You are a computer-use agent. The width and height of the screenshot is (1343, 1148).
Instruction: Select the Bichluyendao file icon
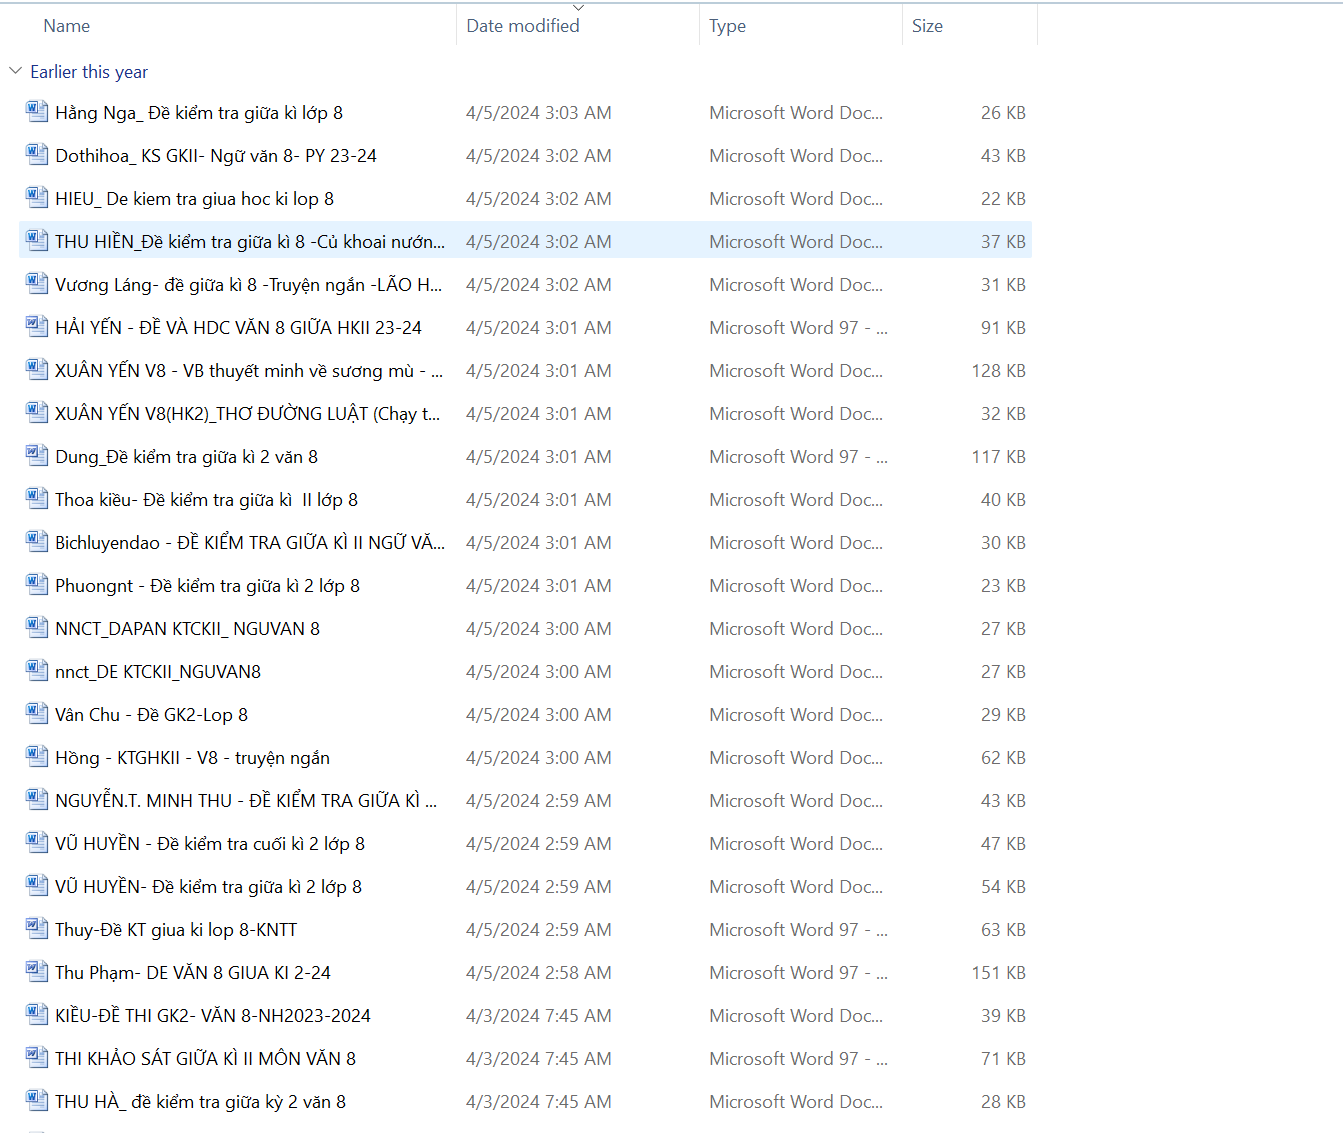click(x=37, y=541)
